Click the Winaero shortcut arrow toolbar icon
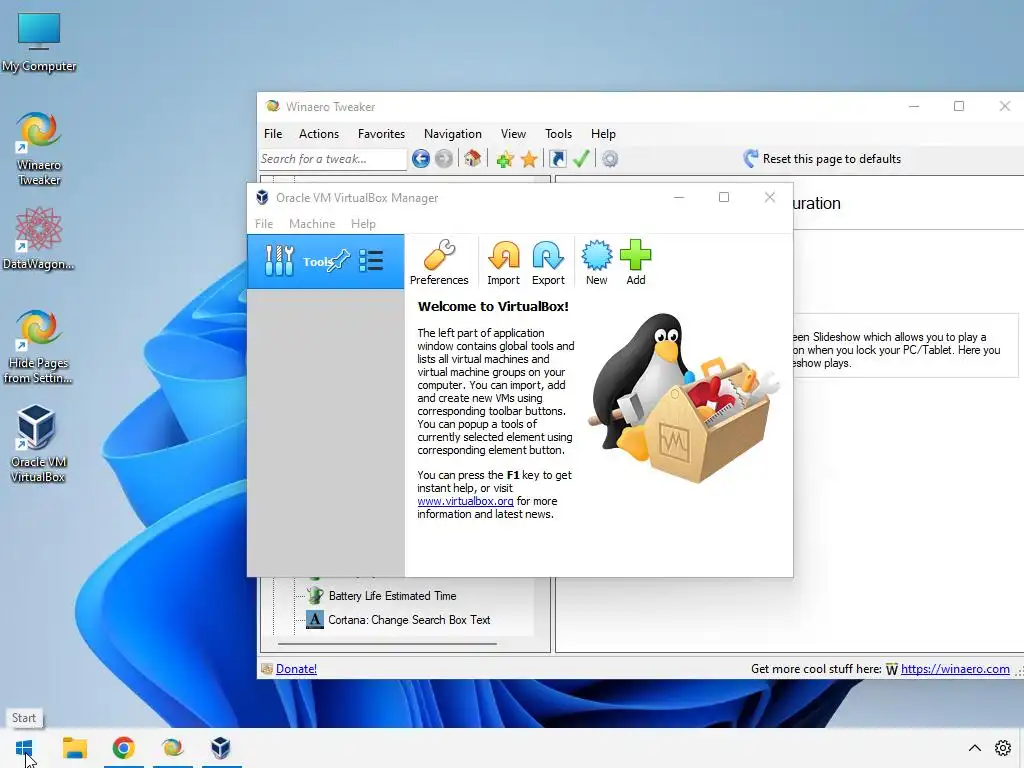Image resolution: width=1024 pixels, height=768 pixels. [x=557, y=159]
